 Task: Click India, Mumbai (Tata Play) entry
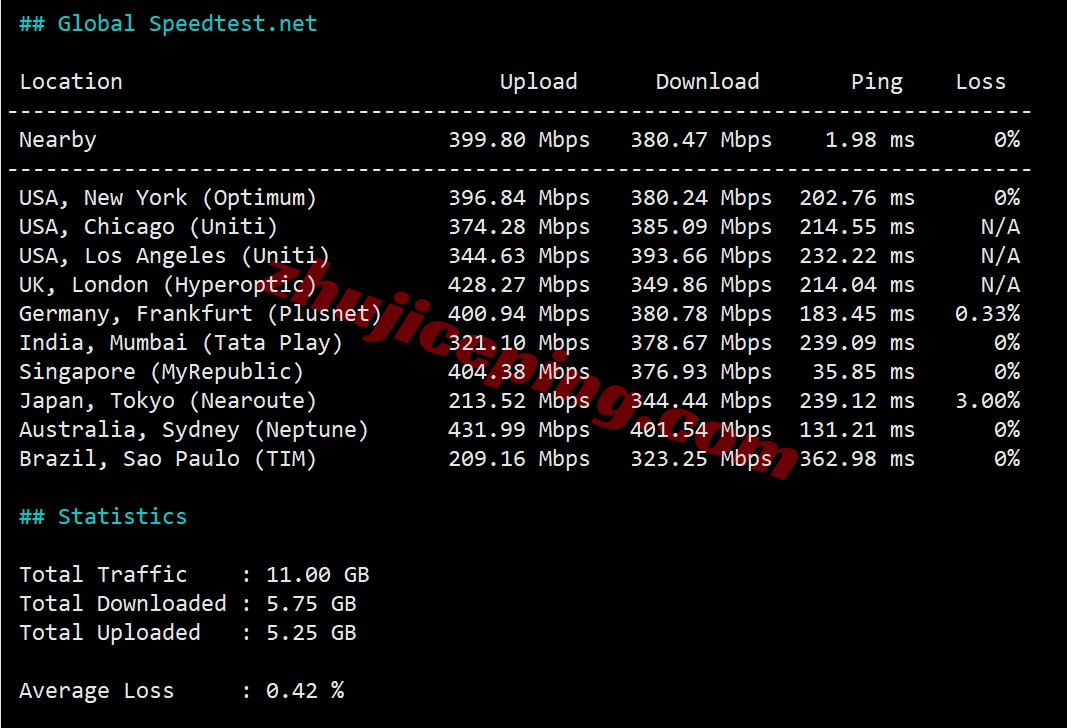[x=181, y=343]
